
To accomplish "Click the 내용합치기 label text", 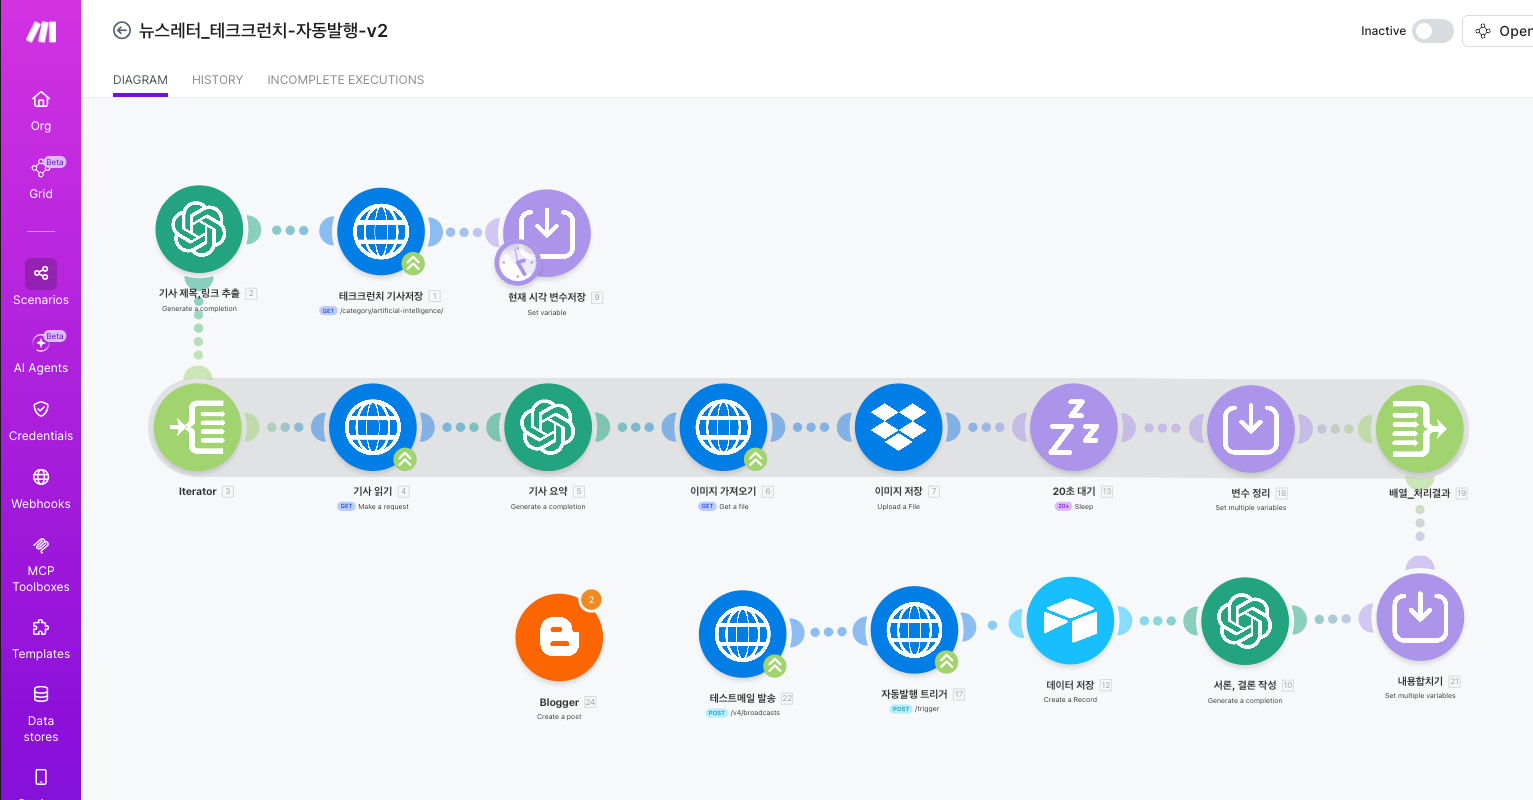I will [1420, 682].
